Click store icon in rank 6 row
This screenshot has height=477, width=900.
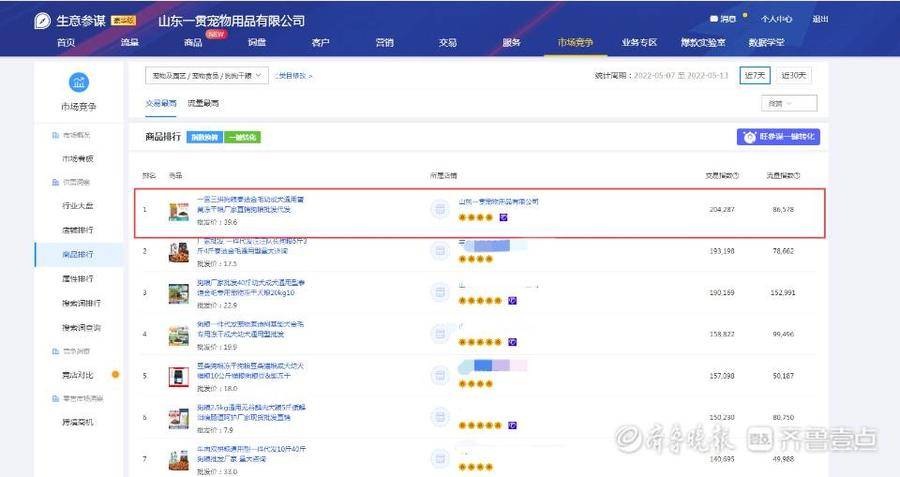point(440,417)
